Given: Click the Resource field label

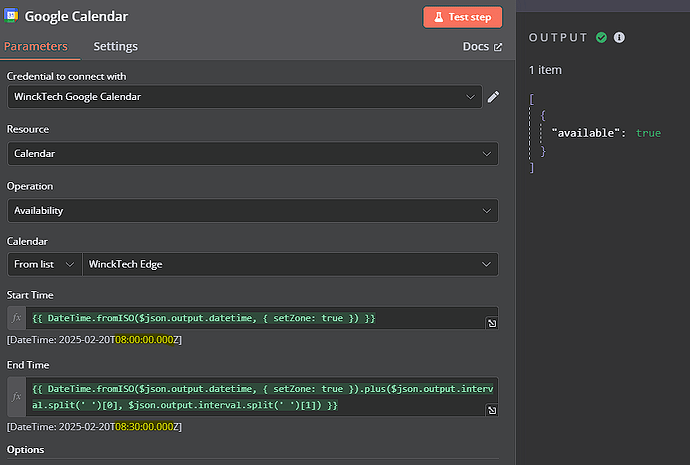Looking at the screenshot, I should click(x=28, y=129).
